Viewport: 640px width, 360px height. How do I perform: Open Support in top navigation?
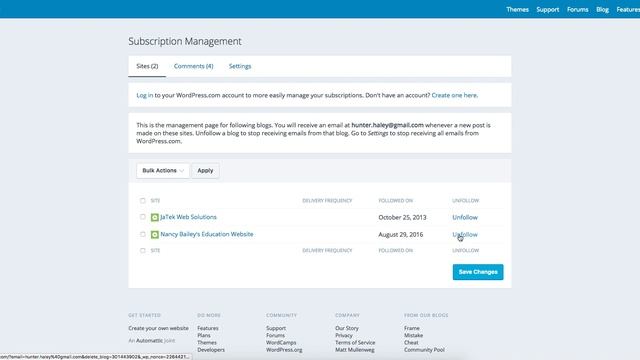[x=548, y=9]
